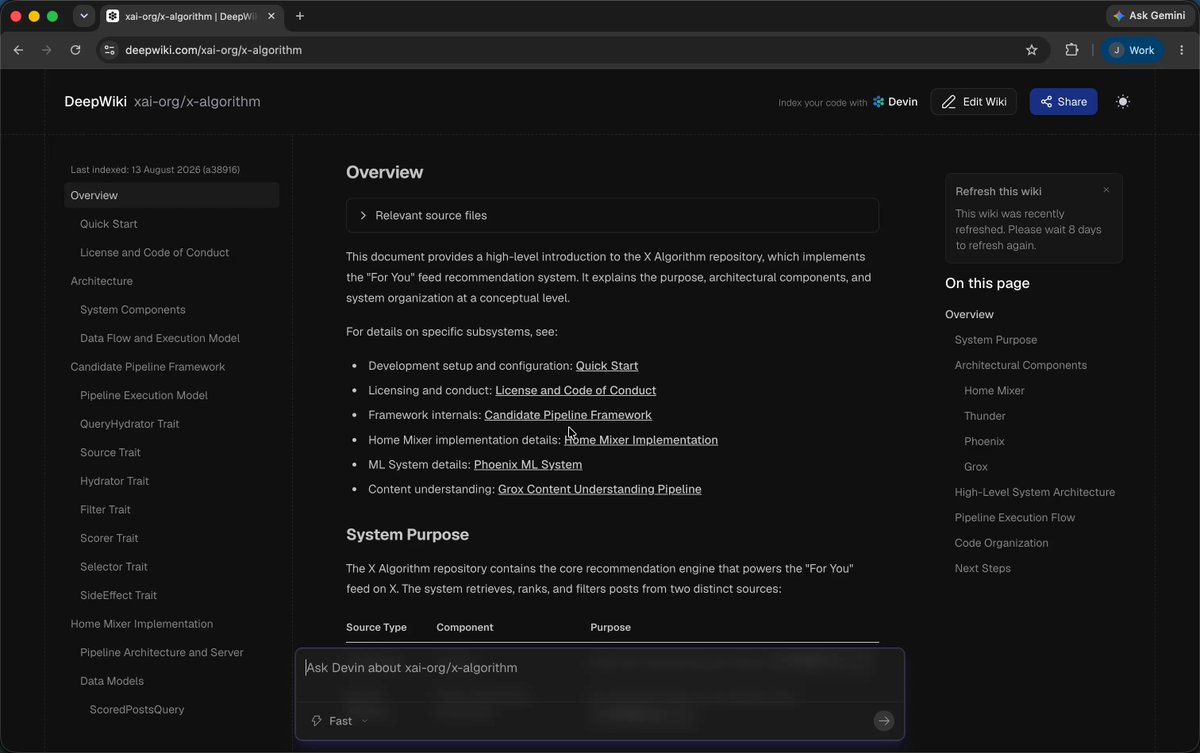This screenshot has height=753, width=1200.
Task: Toggle the light/dark theme sun icon
Action: 1123,102
